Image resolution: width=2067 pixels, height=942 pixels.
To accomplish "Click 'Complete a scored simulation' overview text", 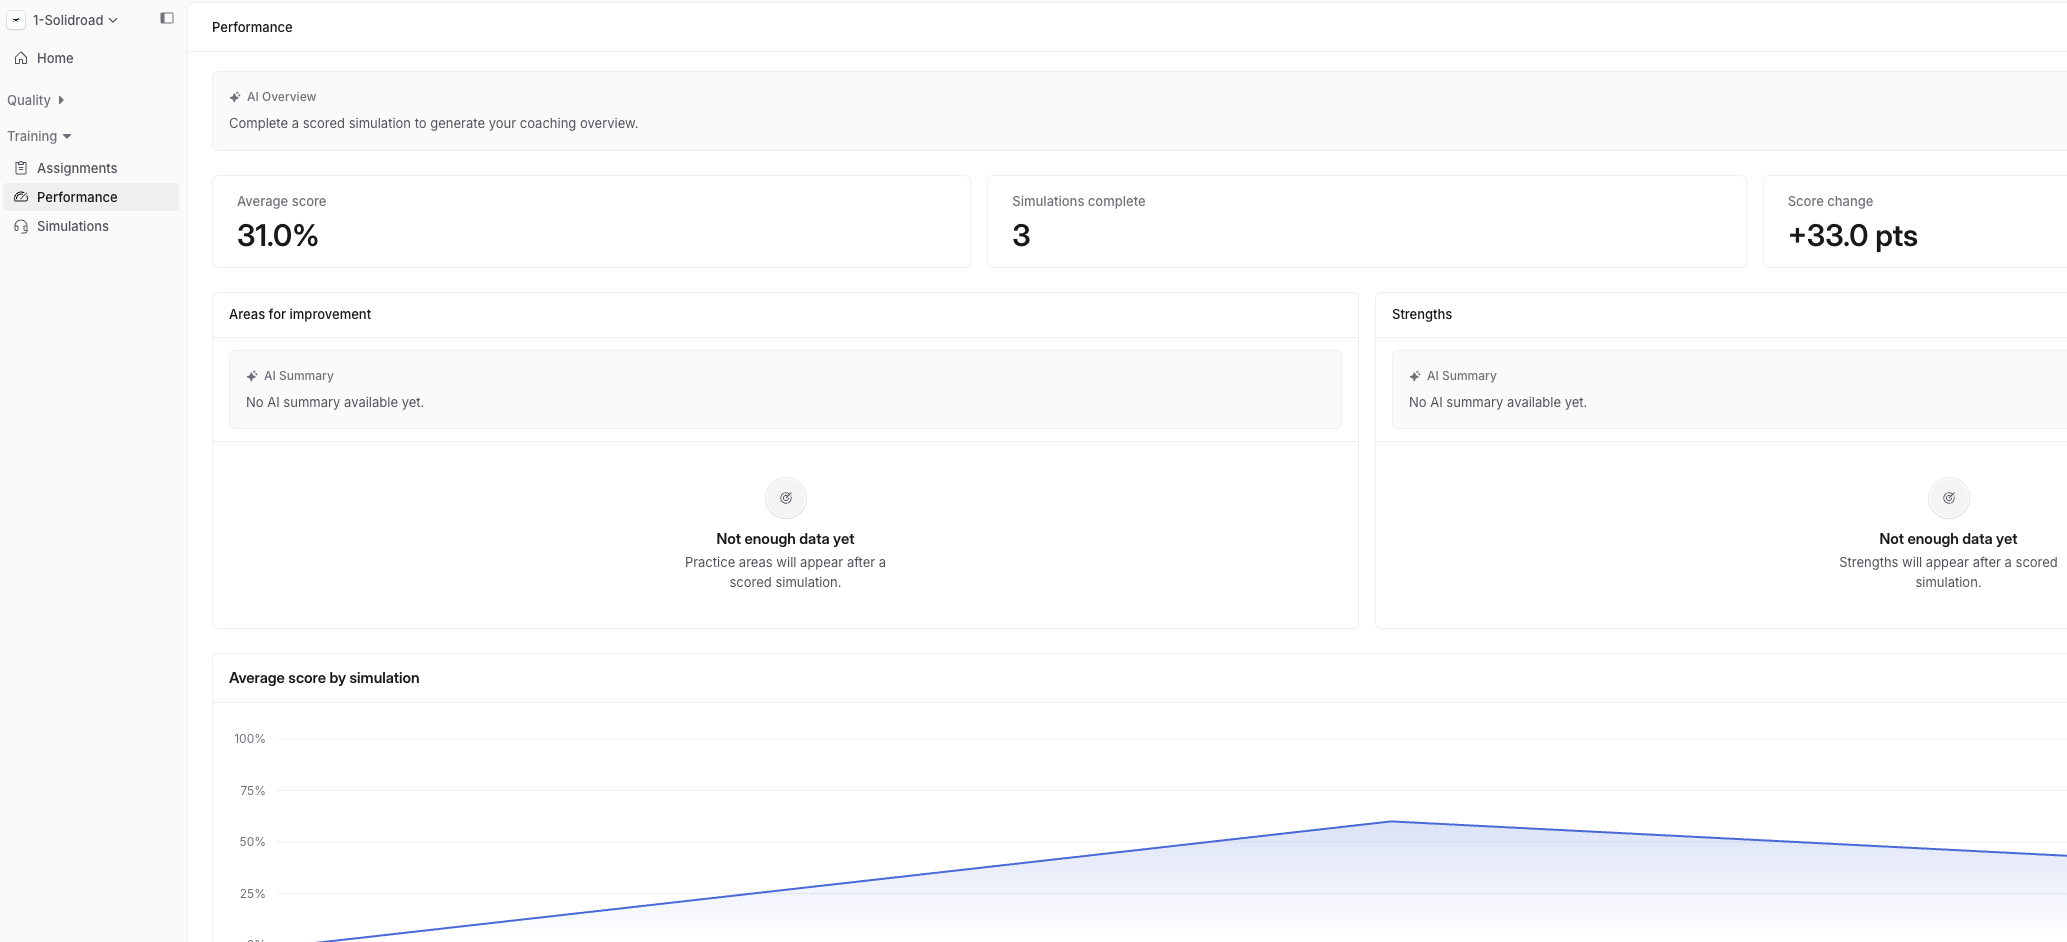I will [x=433, y=123].
